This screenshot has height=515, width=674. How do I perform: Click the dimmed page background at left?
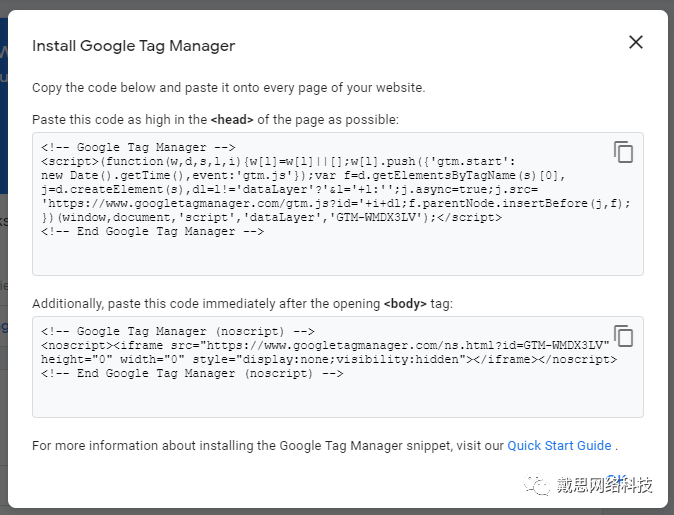point(4,300)
